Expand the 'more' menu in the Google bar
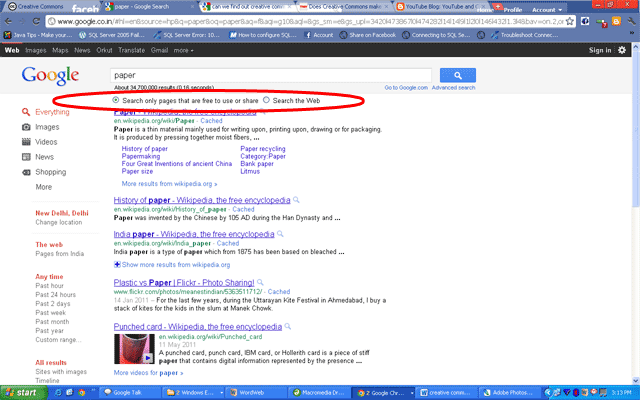 [184, 50]
